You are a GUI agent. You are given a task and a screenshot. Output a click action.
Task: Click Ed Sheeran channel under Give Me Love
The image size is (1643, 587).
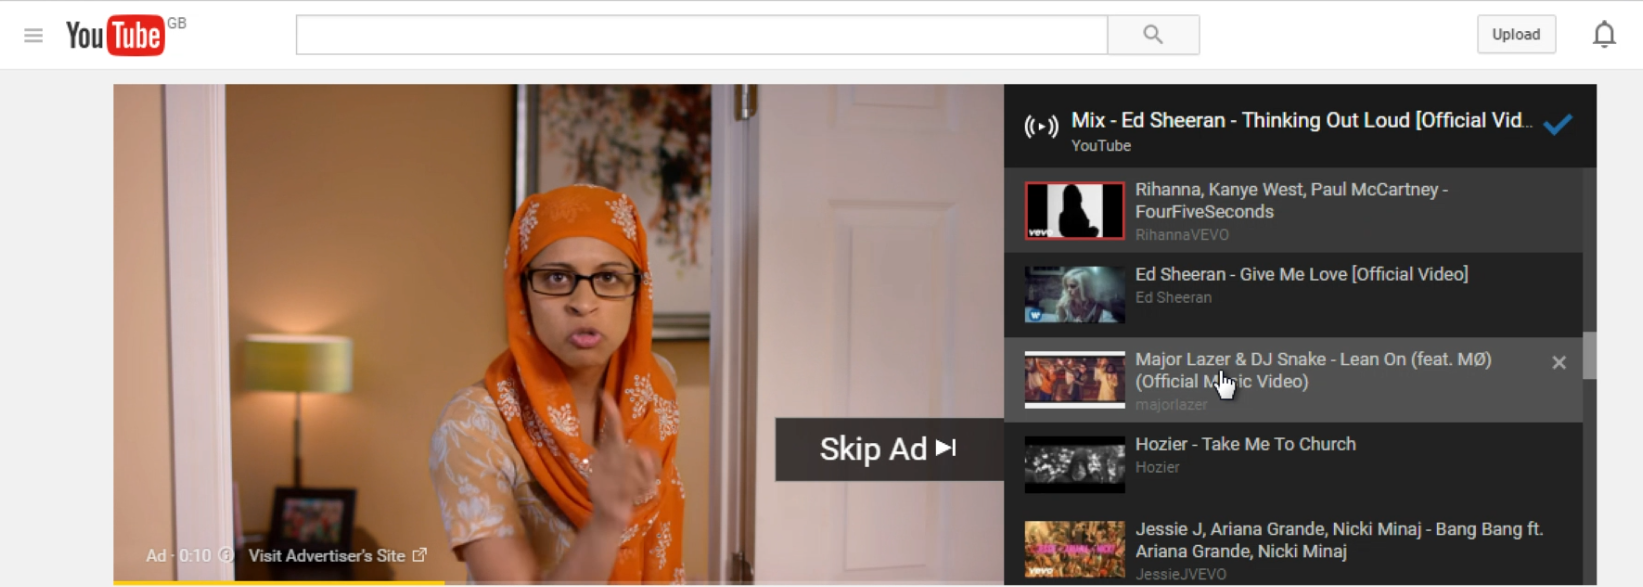coord(1173,298)
